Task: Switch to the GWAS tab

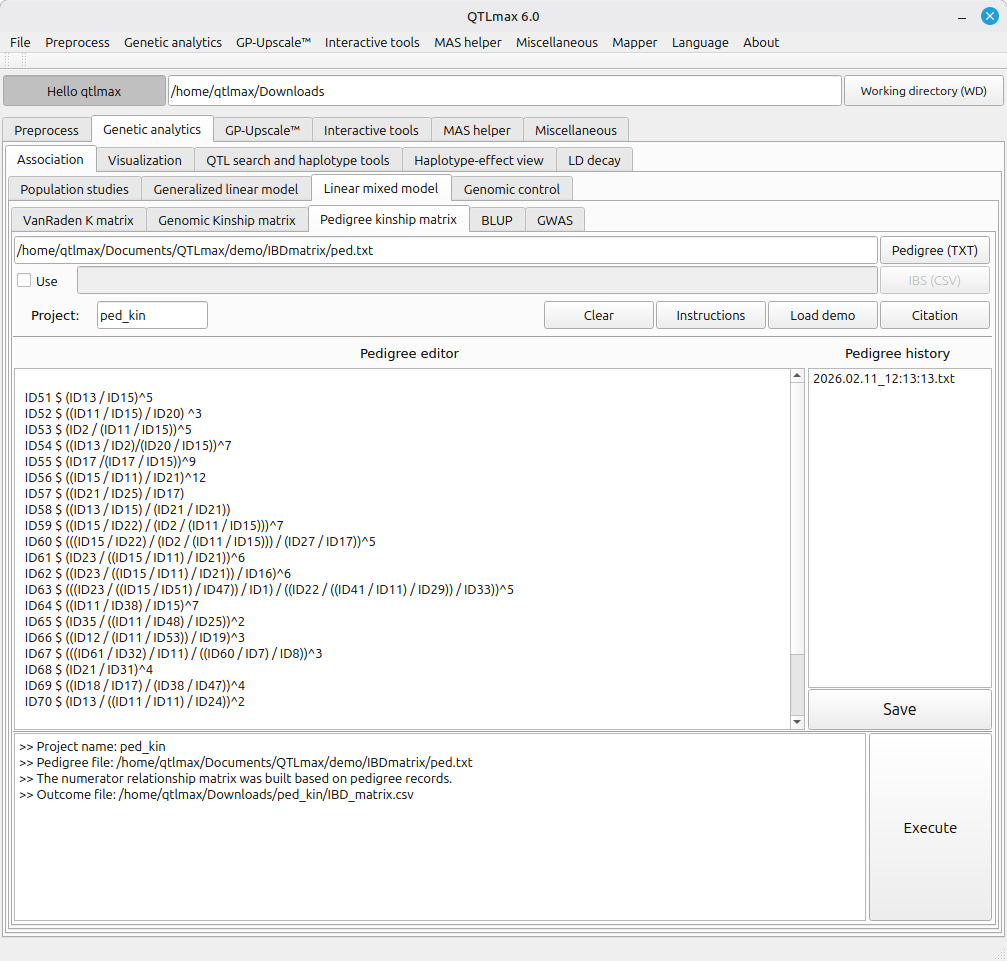Action: pyautogui.click(x=555, y=220)
